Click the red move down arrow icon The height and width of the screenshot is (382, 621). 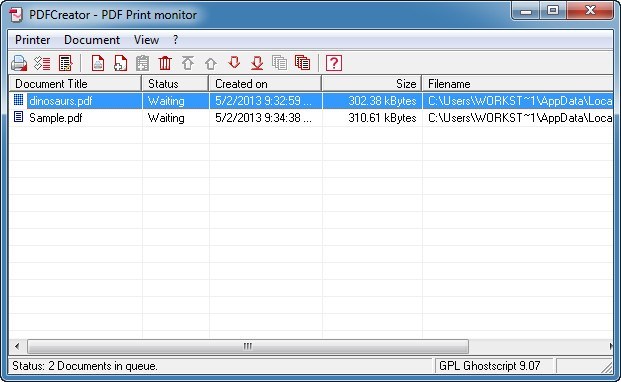[x=234, y=63]
